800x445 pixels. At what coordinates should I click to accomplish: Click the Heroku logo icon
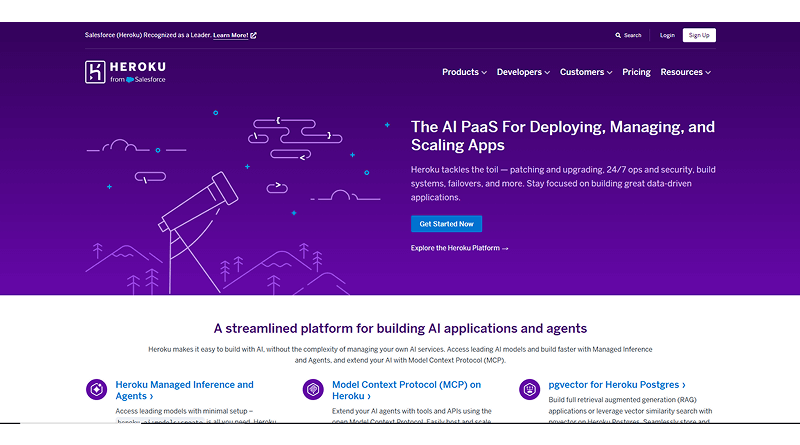click(x=96, y=72)
